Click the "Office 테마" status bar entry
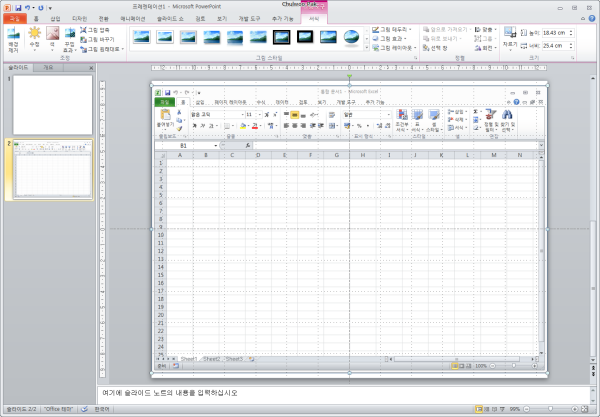 pos(58,409)
